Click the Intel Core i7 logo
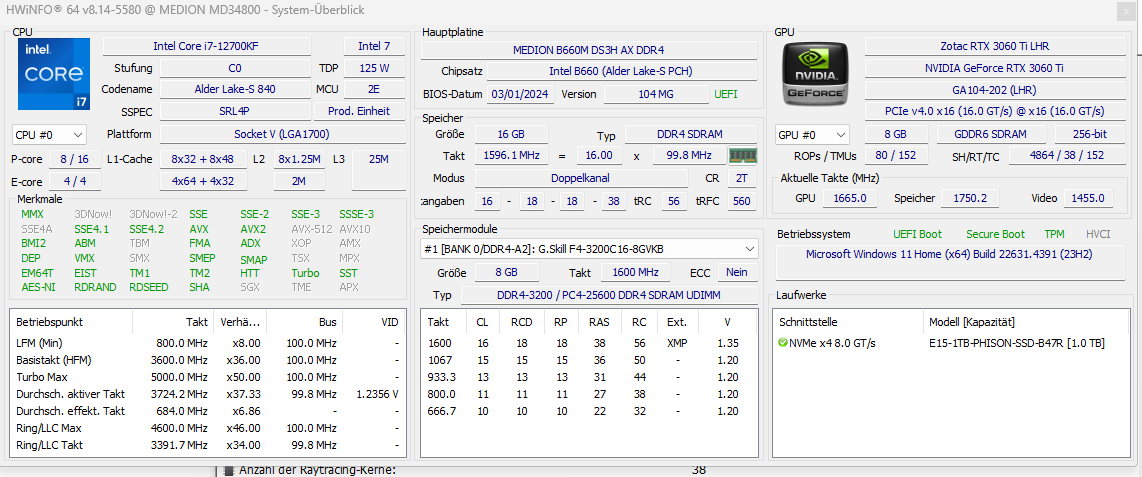The image size is (1142, 477). 53,74
